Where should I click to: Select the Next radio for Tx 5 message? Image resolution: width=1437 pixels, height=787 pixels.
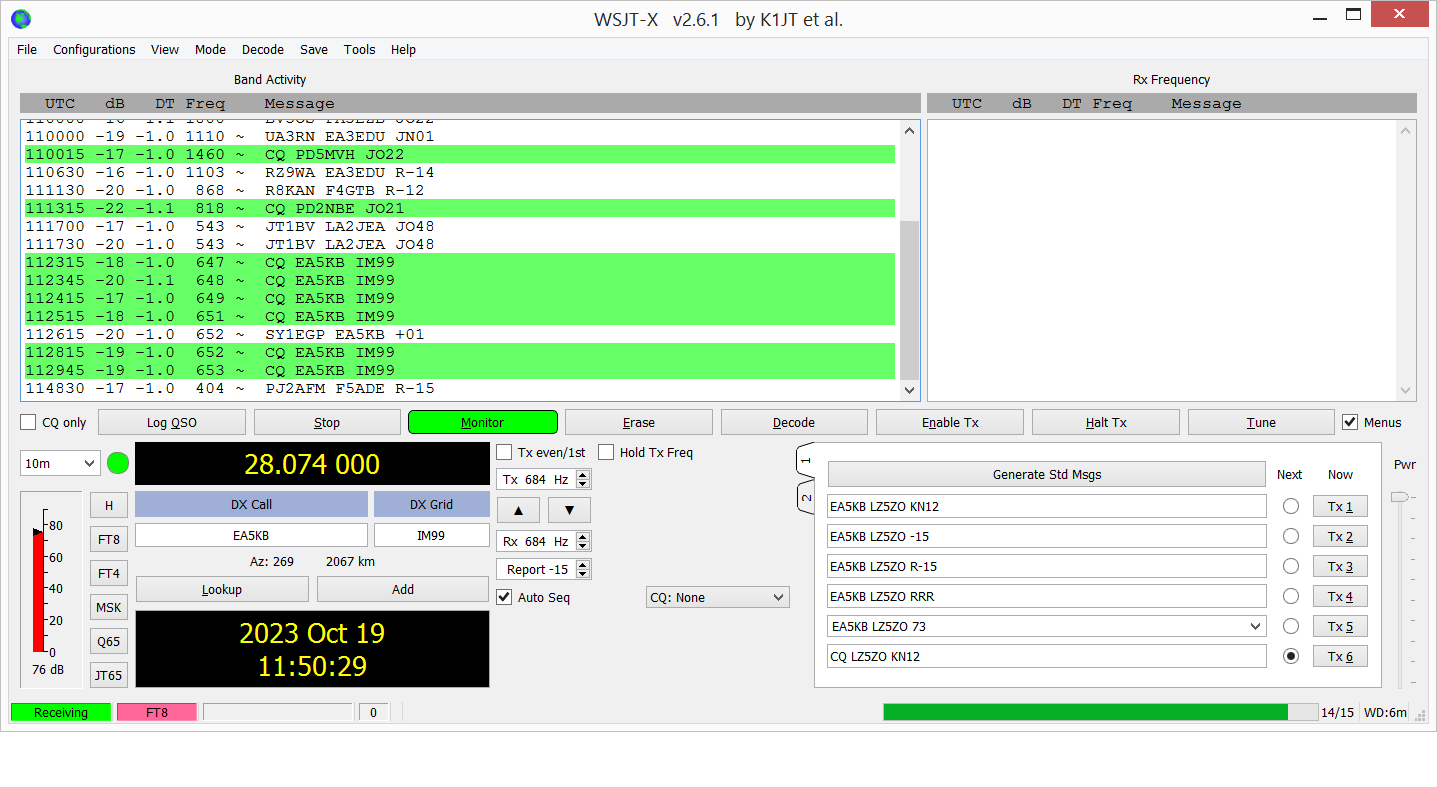click(1291, 626)
